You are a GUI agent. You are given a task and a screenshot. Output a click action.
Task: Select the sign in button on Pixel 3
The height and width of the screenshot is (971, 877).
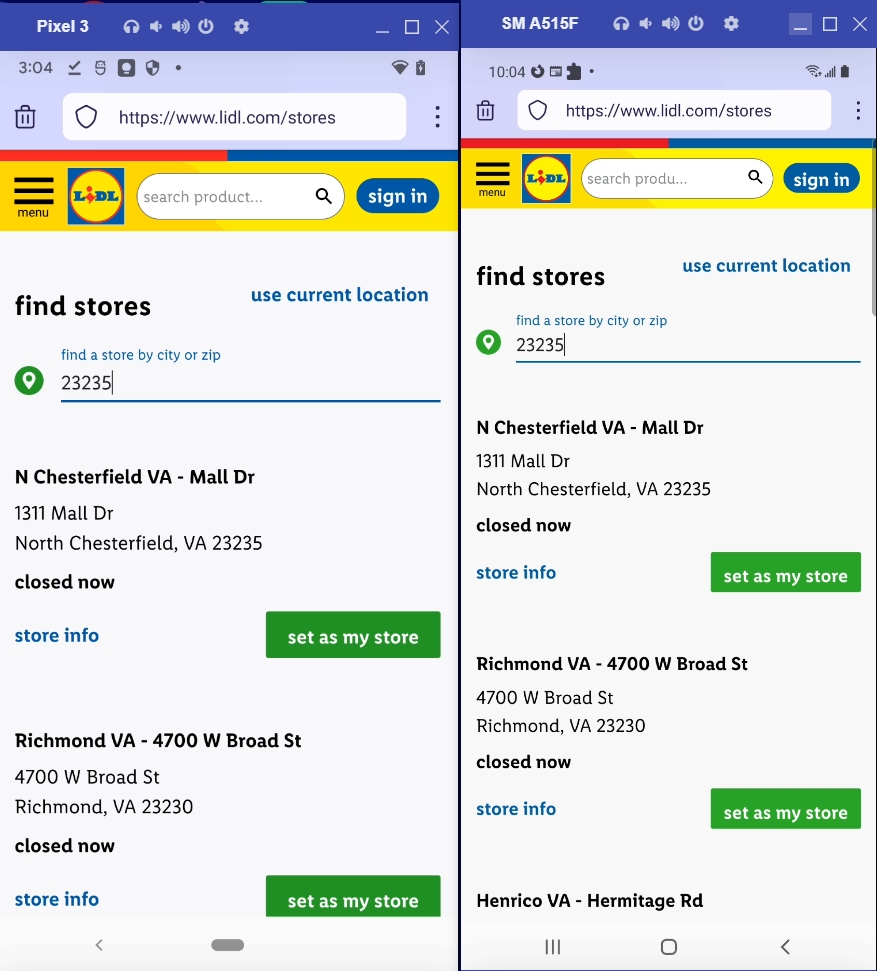click(397, 196)
